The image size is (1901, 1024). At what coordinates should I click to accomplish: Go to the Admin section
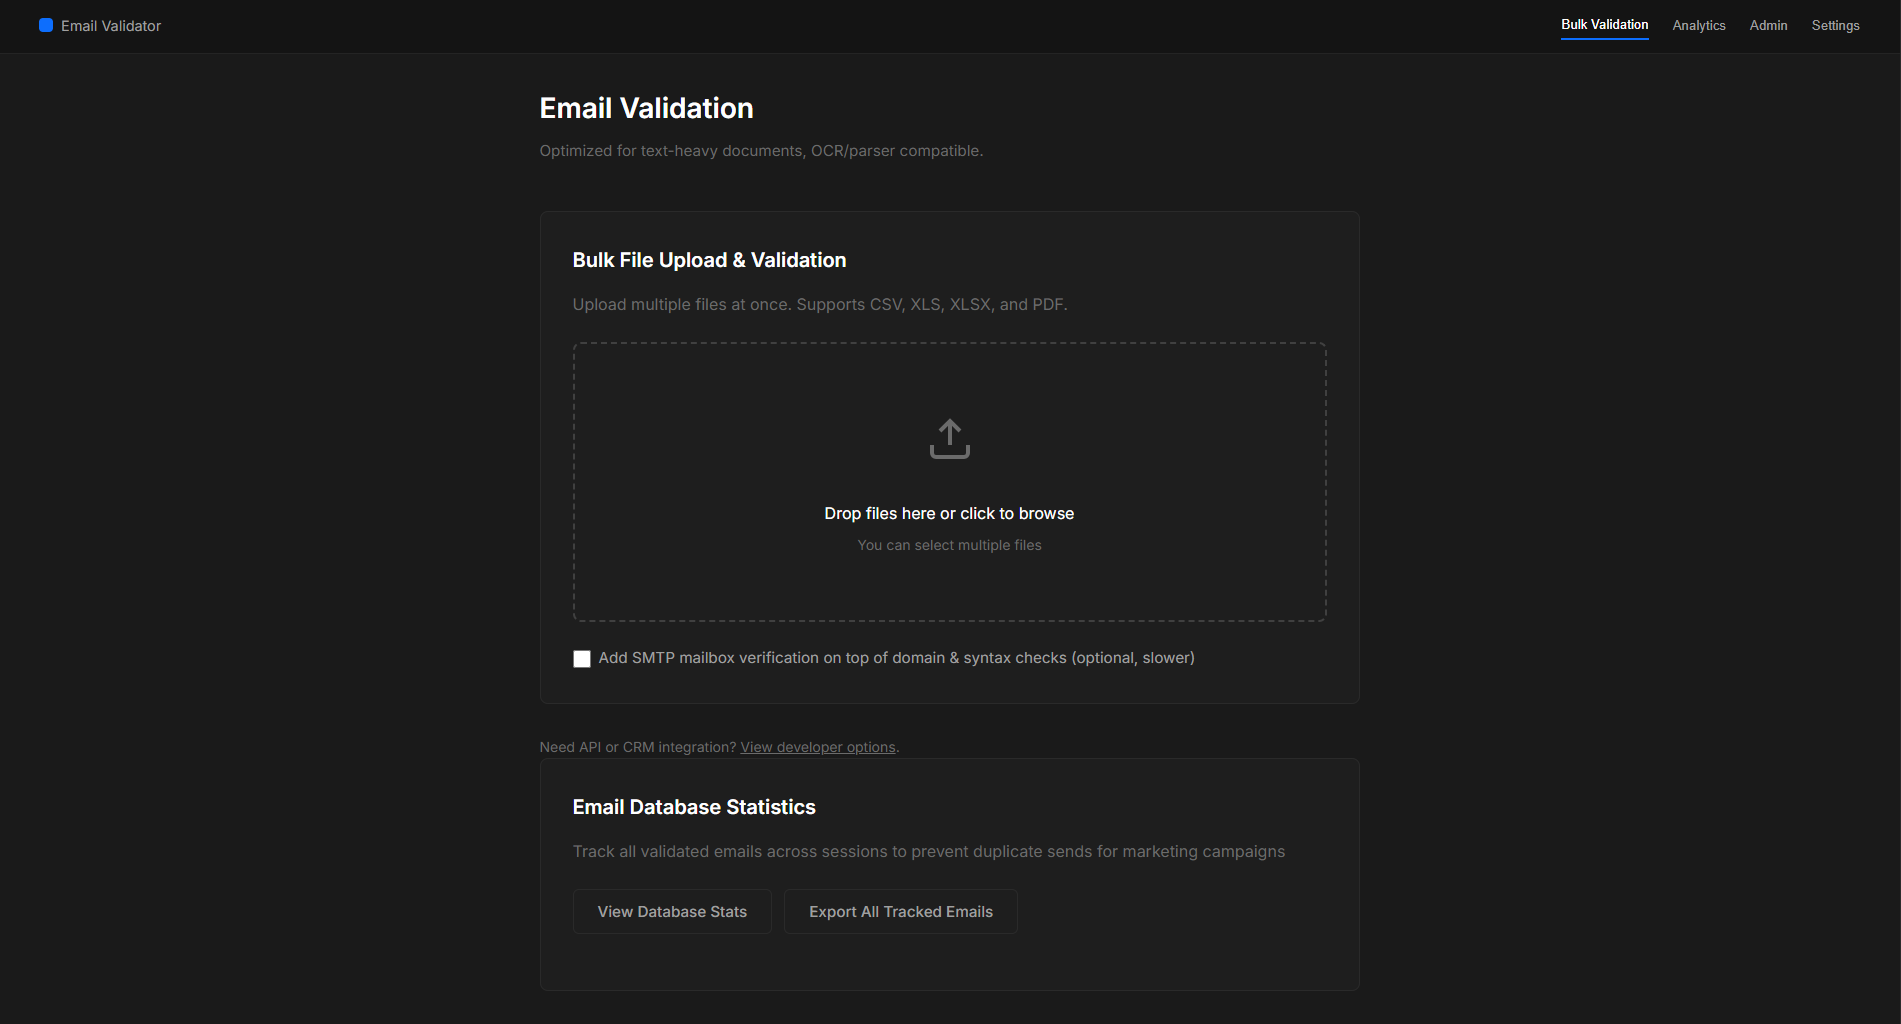pos(1768,26)
